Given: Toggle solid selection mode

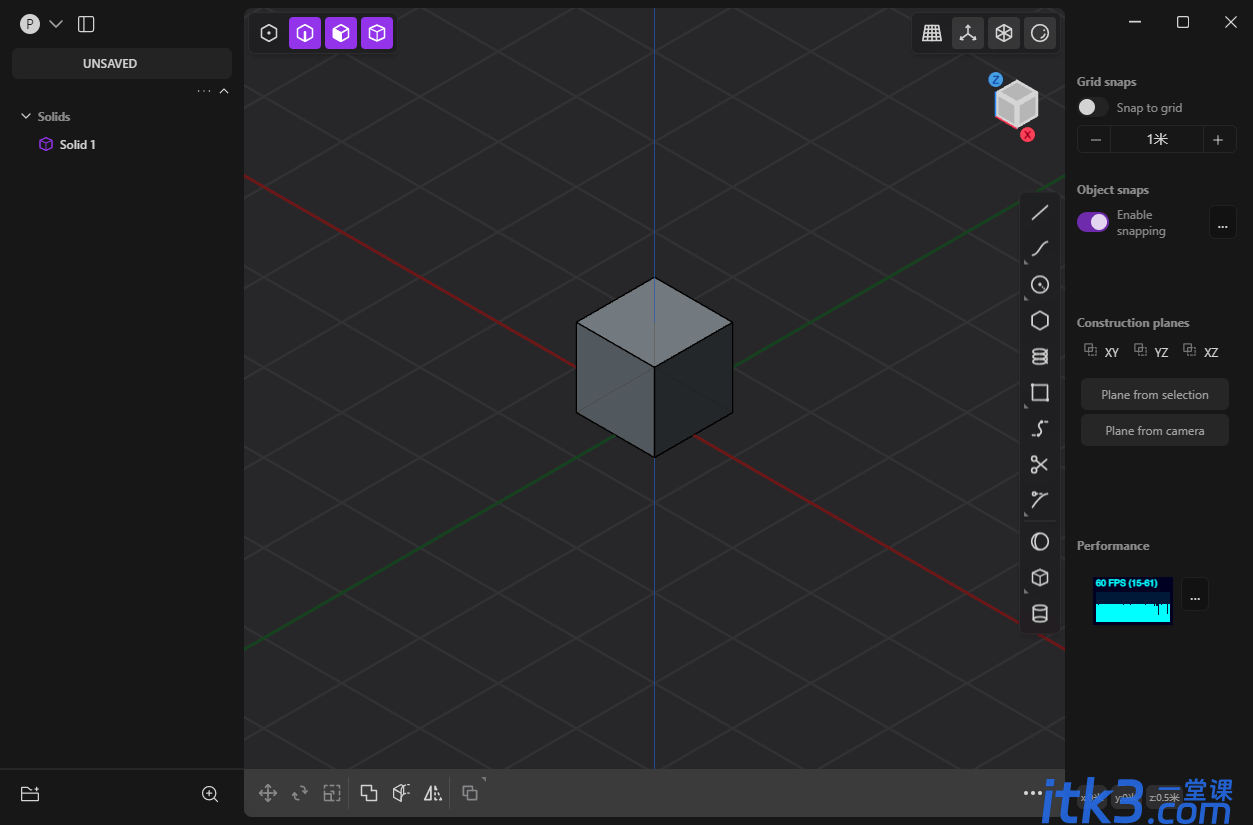Looking at the screenshot, I should point(377,33).
